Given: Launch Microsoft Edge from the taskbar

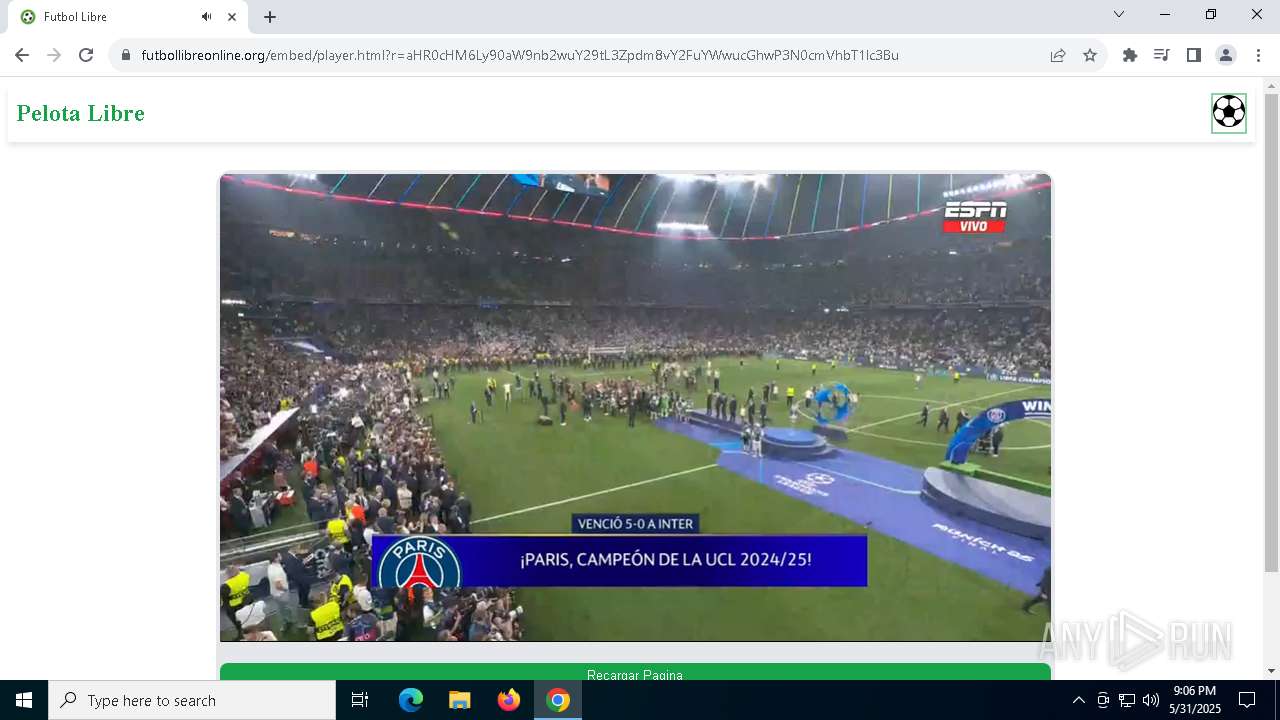Looking at the screenshot, I should point(411,700).
